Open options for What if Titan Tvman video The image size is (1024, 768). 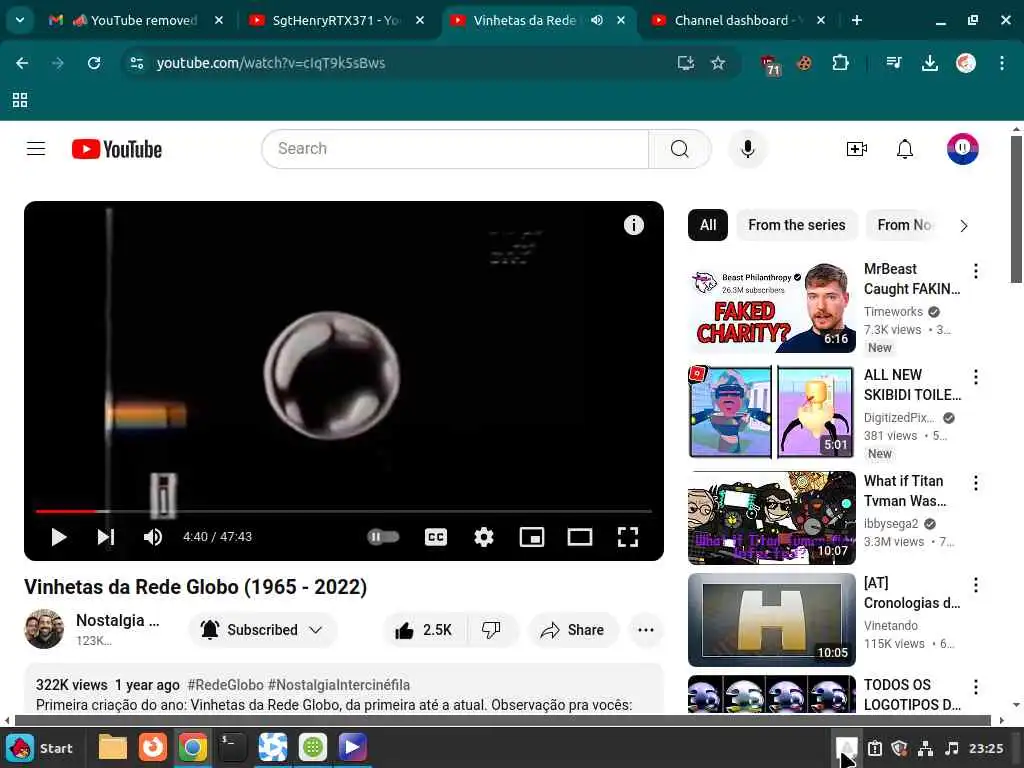(976, 483)
